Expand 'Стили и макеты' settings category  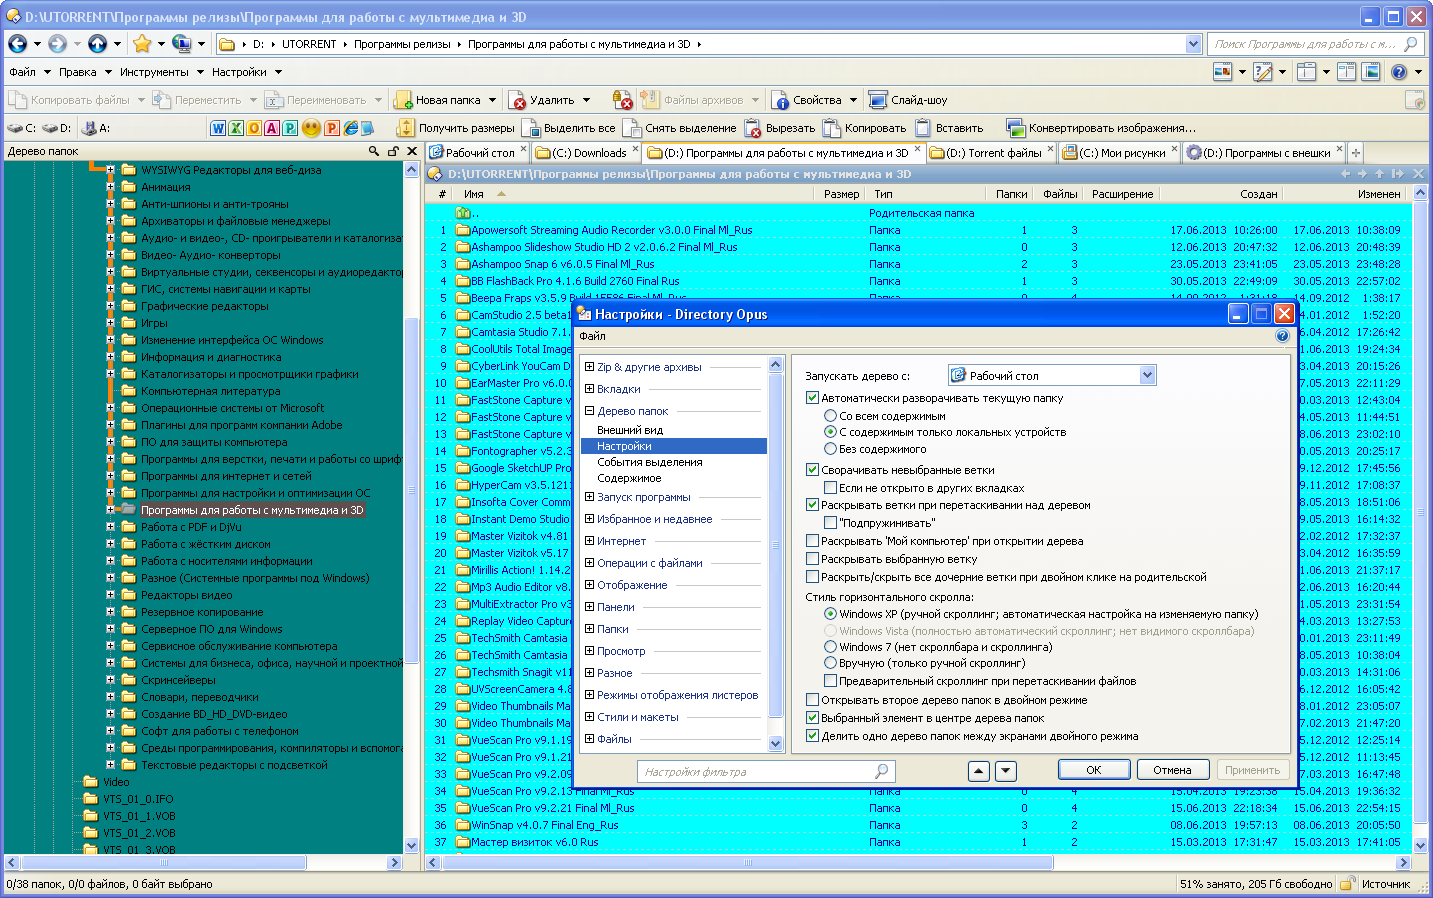[x=590, y=717]
